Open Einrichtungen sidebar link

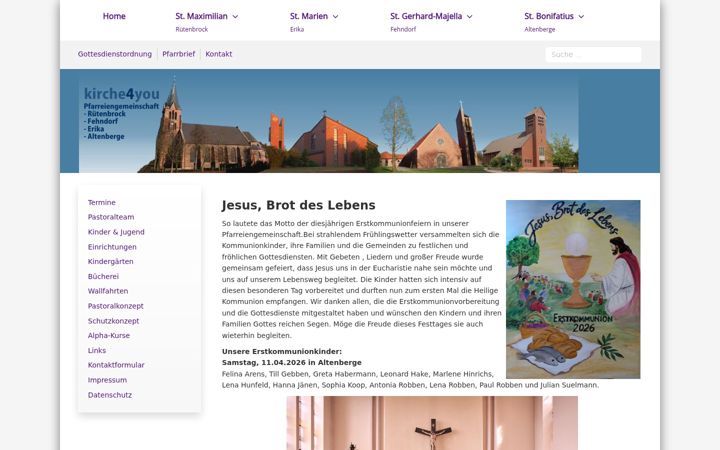tap(112, 247)
